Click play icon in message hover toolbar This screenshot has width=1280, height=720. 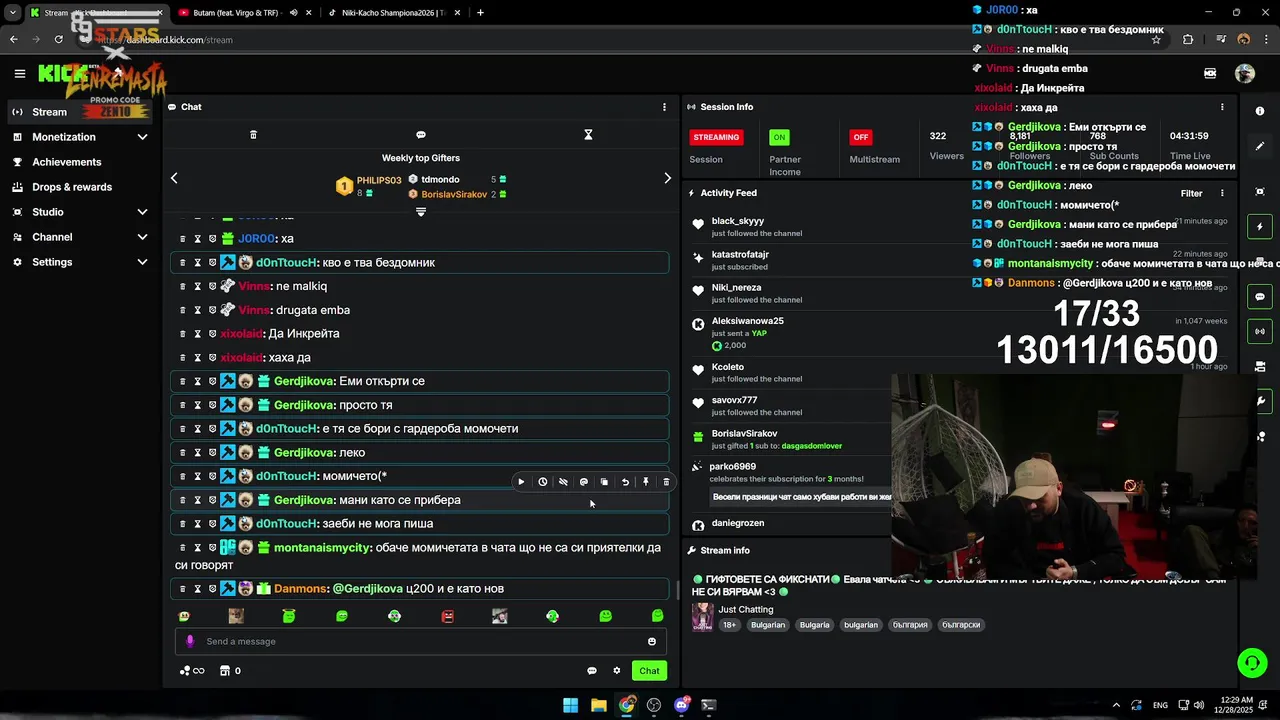(x=521, y=482)
